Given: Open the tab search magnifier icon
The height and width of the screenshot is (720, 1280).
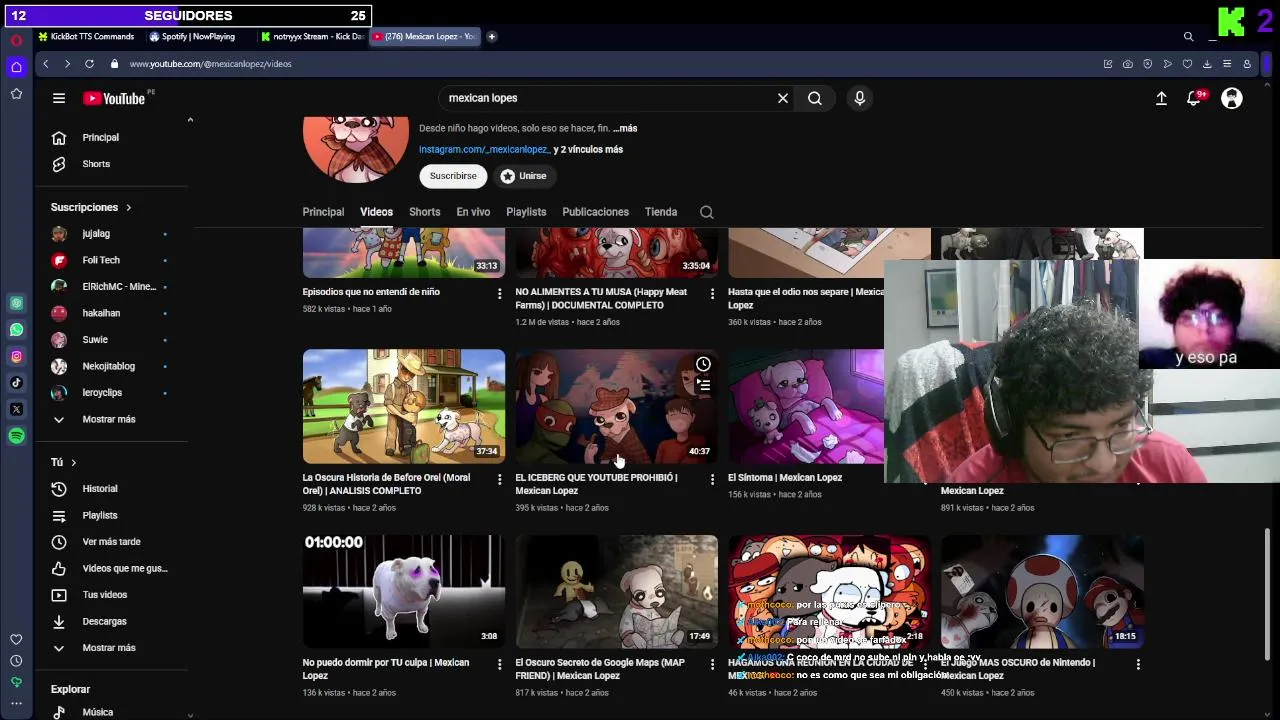Looking at the screenshot, I should (x=1188, y=36).
